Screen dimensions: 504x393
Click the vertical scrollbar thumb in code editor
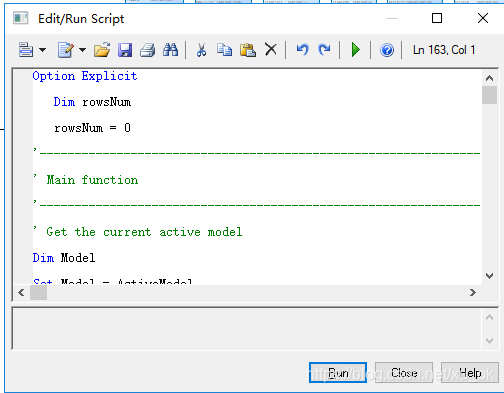click(x=489, y=95)
